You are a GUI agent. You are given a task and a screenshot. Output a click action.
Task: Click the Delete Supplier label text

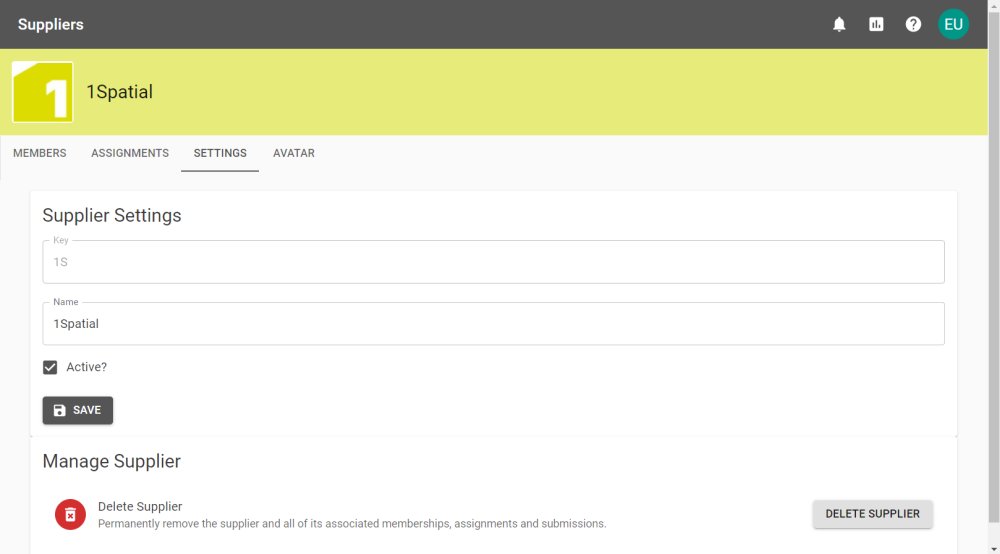140,506
